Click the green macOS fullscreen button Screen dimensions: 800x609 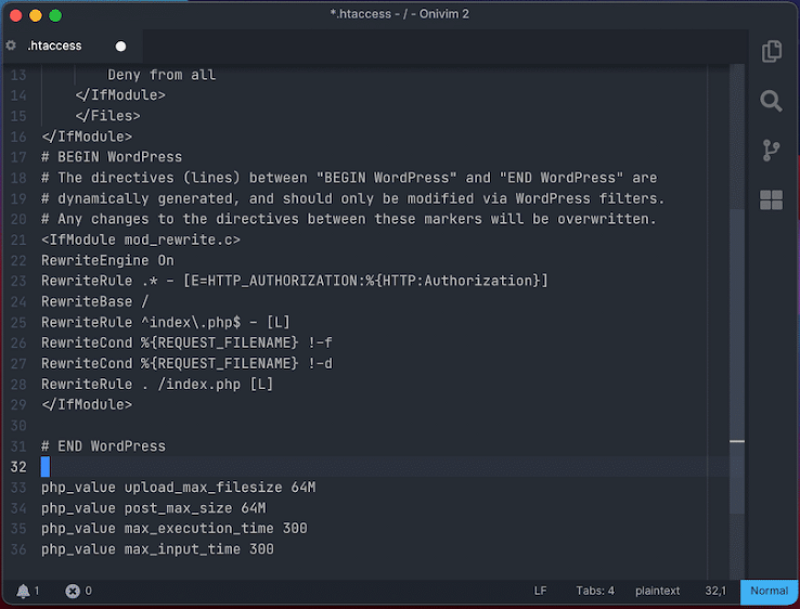point(55,15)
